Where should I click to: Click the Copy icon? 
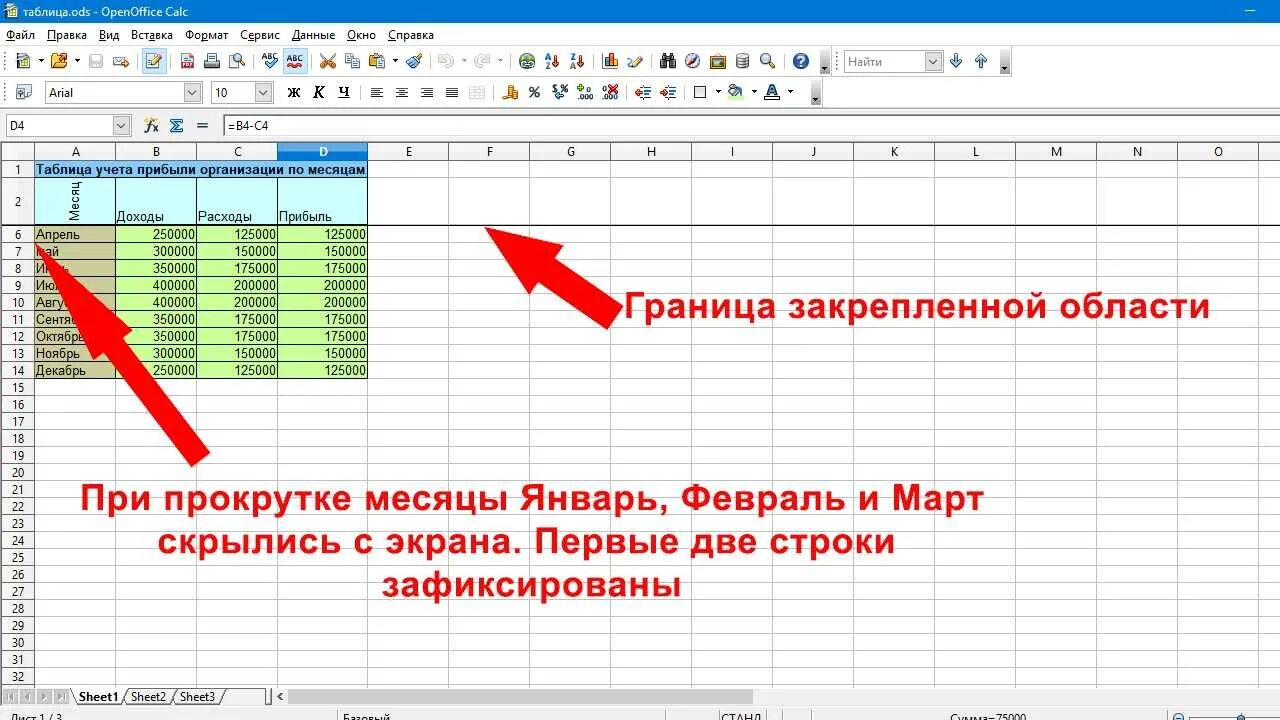(x=352, y=61)
